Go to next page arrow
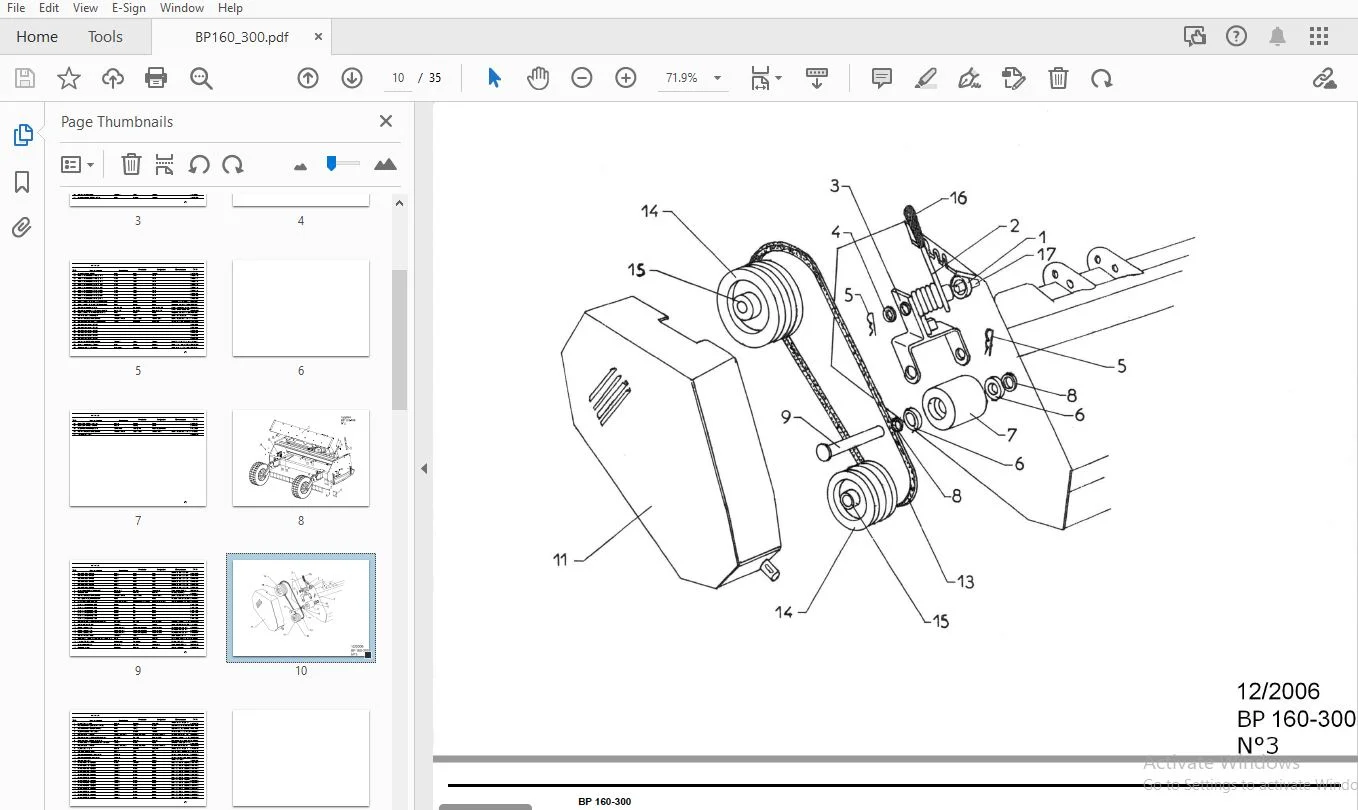Image resolution: width=1358 pixels, height=810 pixels. click(x=352, y=78)
